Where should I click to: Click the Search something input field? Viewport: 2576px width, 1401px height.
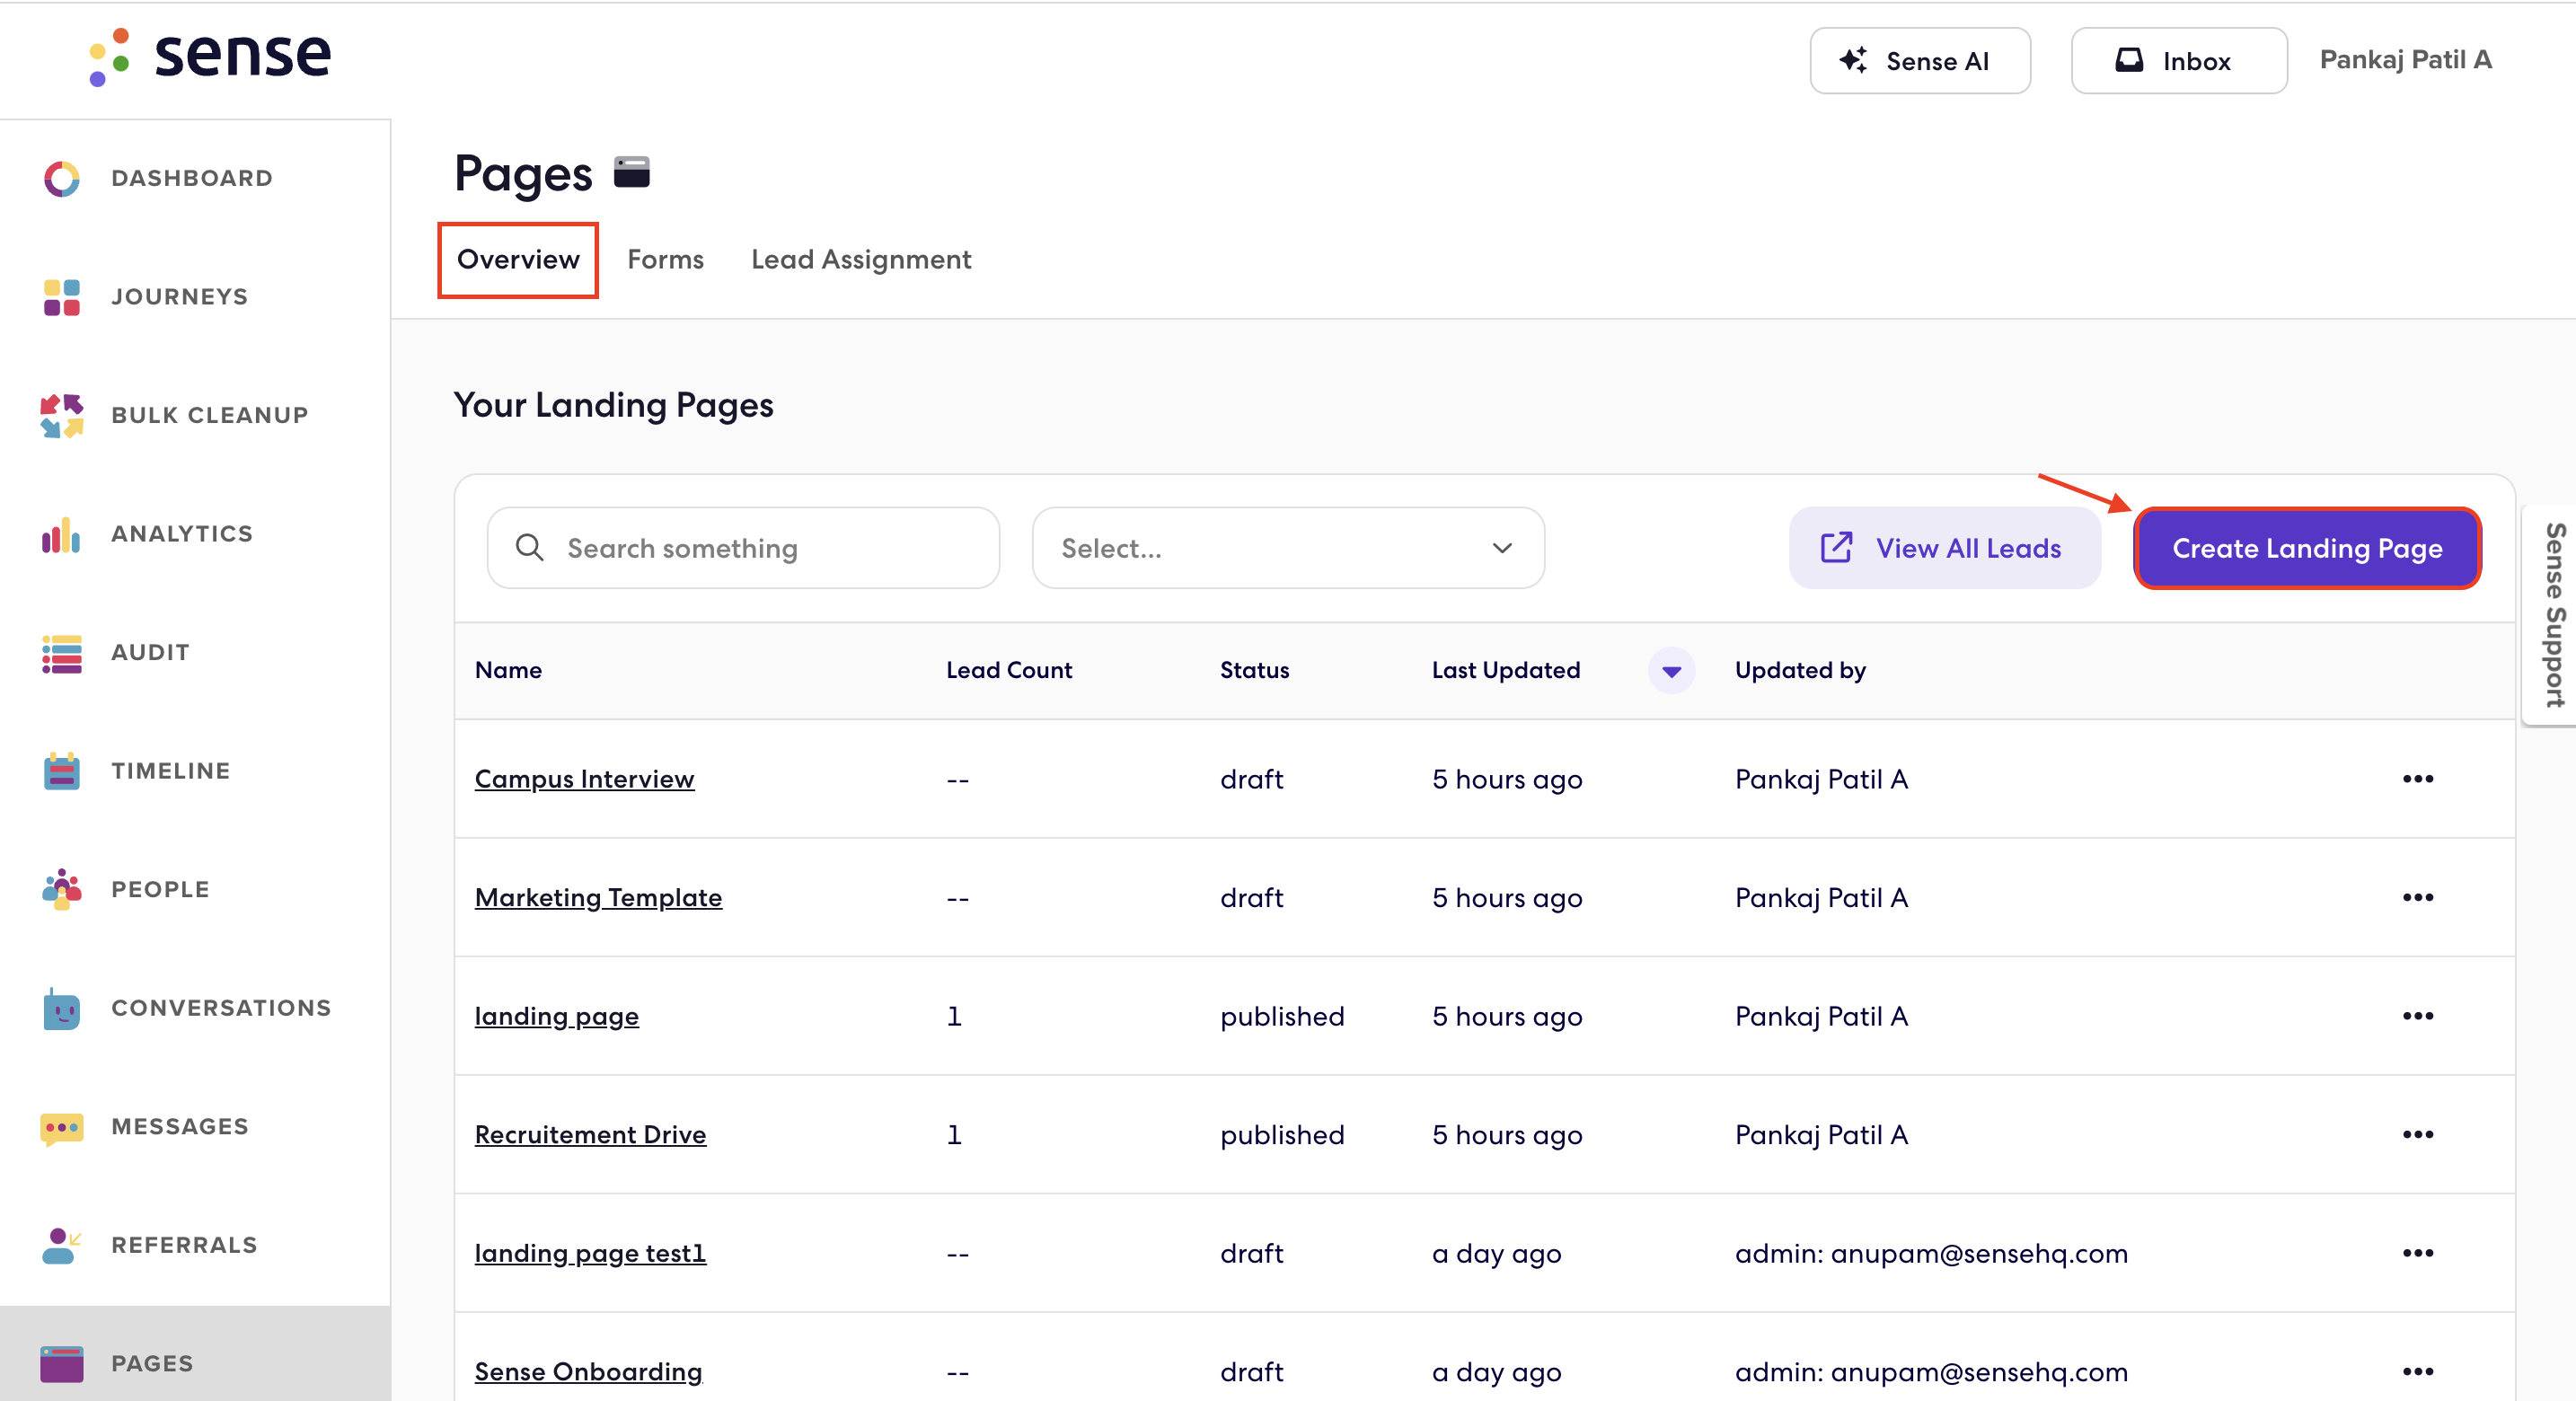[743, 548]
